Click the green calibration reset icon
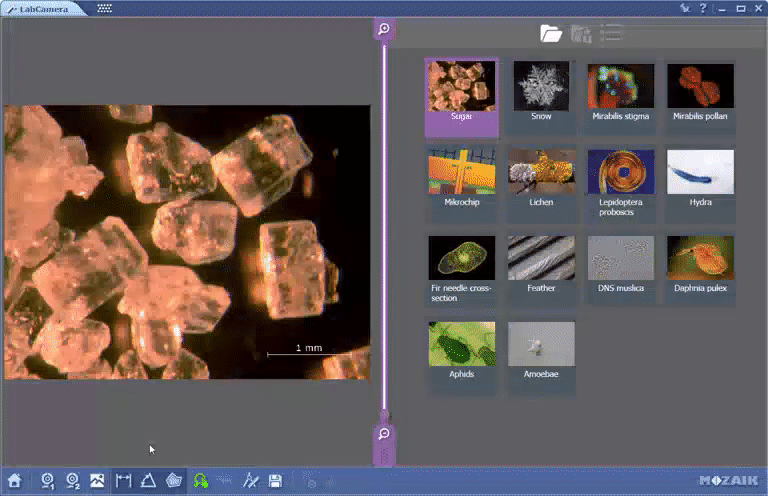The image size is (768, 496). (x=201, y=481)
